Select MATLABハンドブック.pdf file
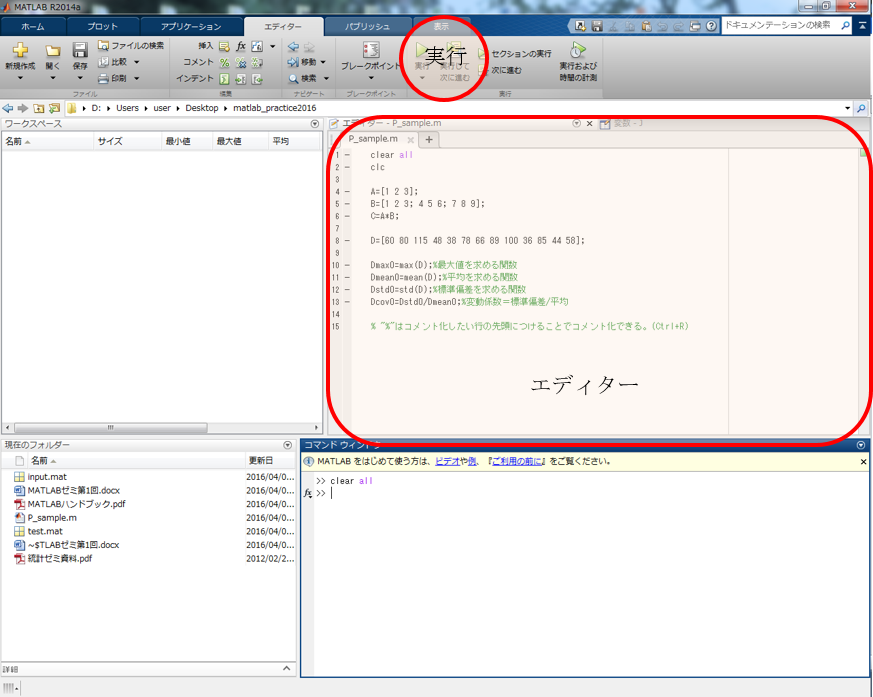Viewport: 873px width, 697px height. click(x=76, y=504)
